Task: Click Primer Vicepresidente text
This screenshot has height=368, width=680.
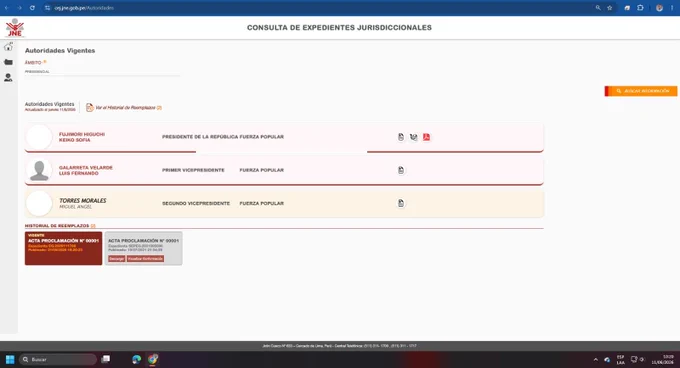Action: [193, 170]
